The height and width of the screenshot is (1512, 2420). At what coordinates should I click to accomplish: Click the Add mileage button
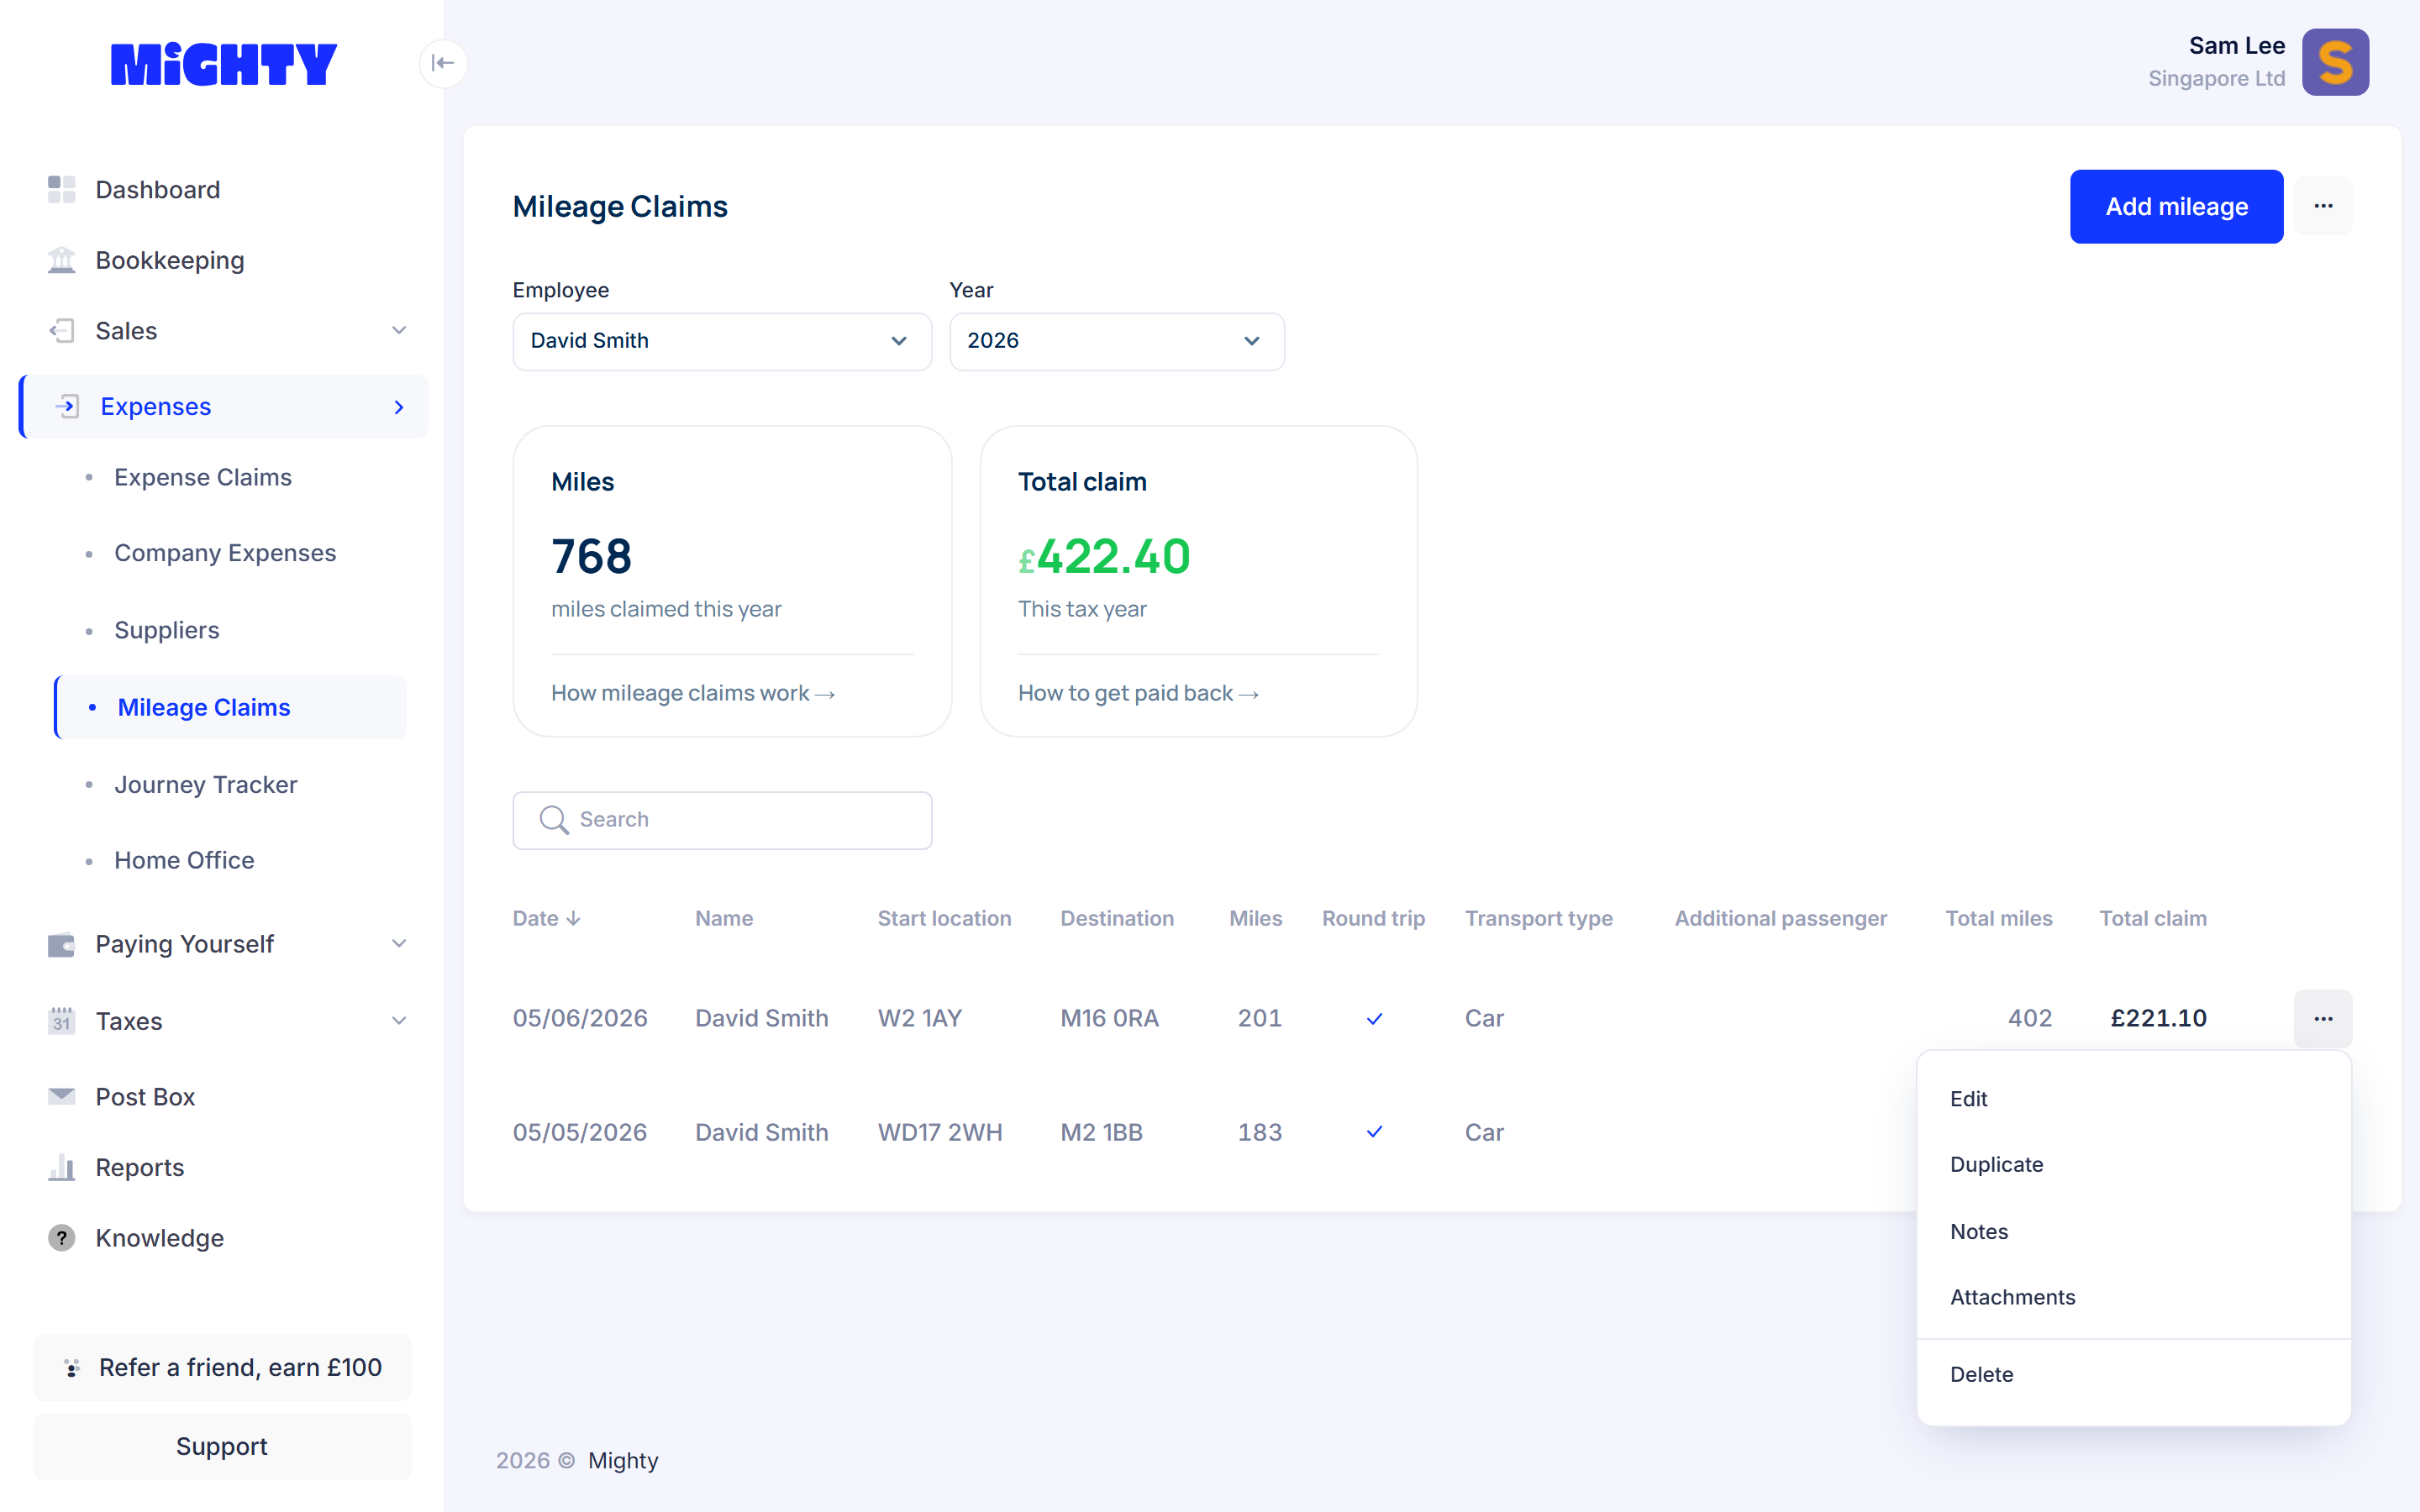(x=2176, y=206)
